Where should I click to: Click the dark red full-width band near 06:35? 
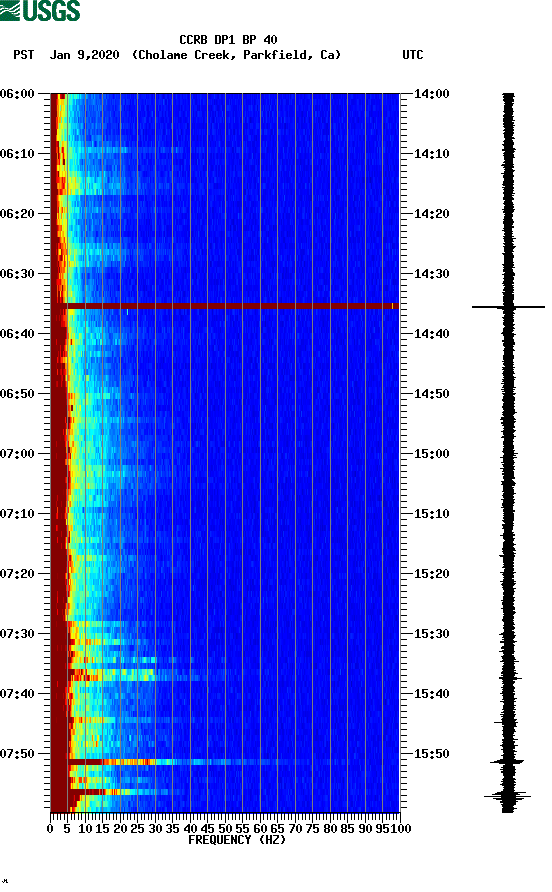tap(225, 306)
